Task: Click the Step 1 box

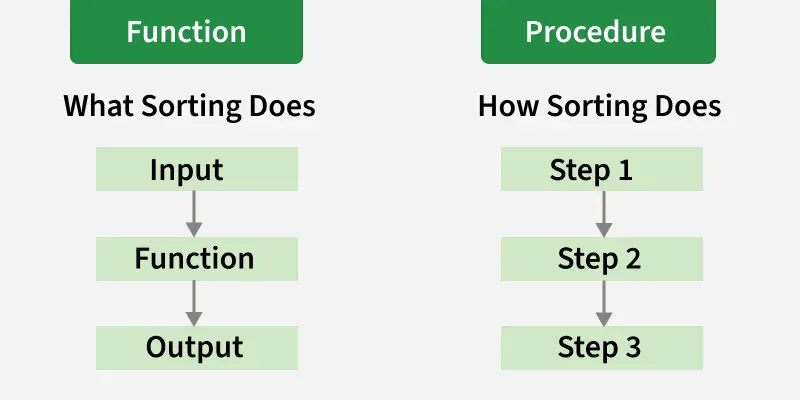Action: pyautogui.click(x=601, y=169)
